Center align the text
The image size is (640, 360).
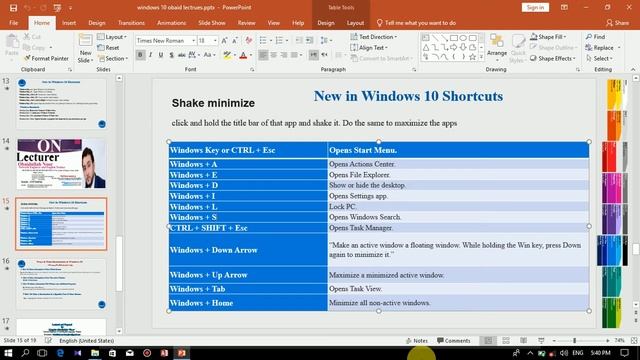click(x=273, y=55)
